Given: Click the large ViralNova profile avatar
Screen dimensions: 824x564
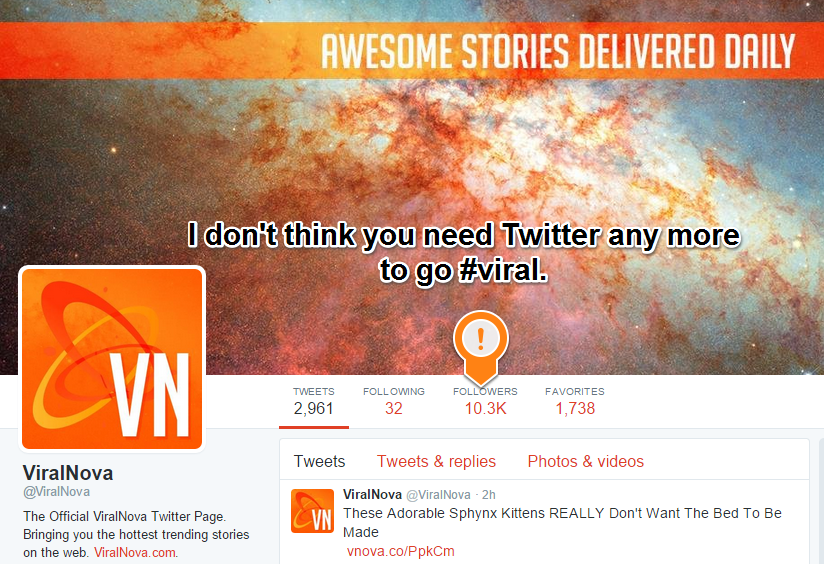Looking at the screenshot, I should tap(112, 359).
